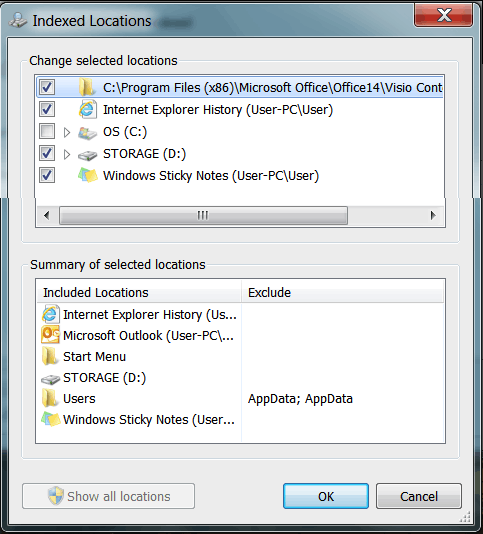This screenshot has width=483, height=534.
Task: Click the scrollbar left arrow
Action: 47,215
